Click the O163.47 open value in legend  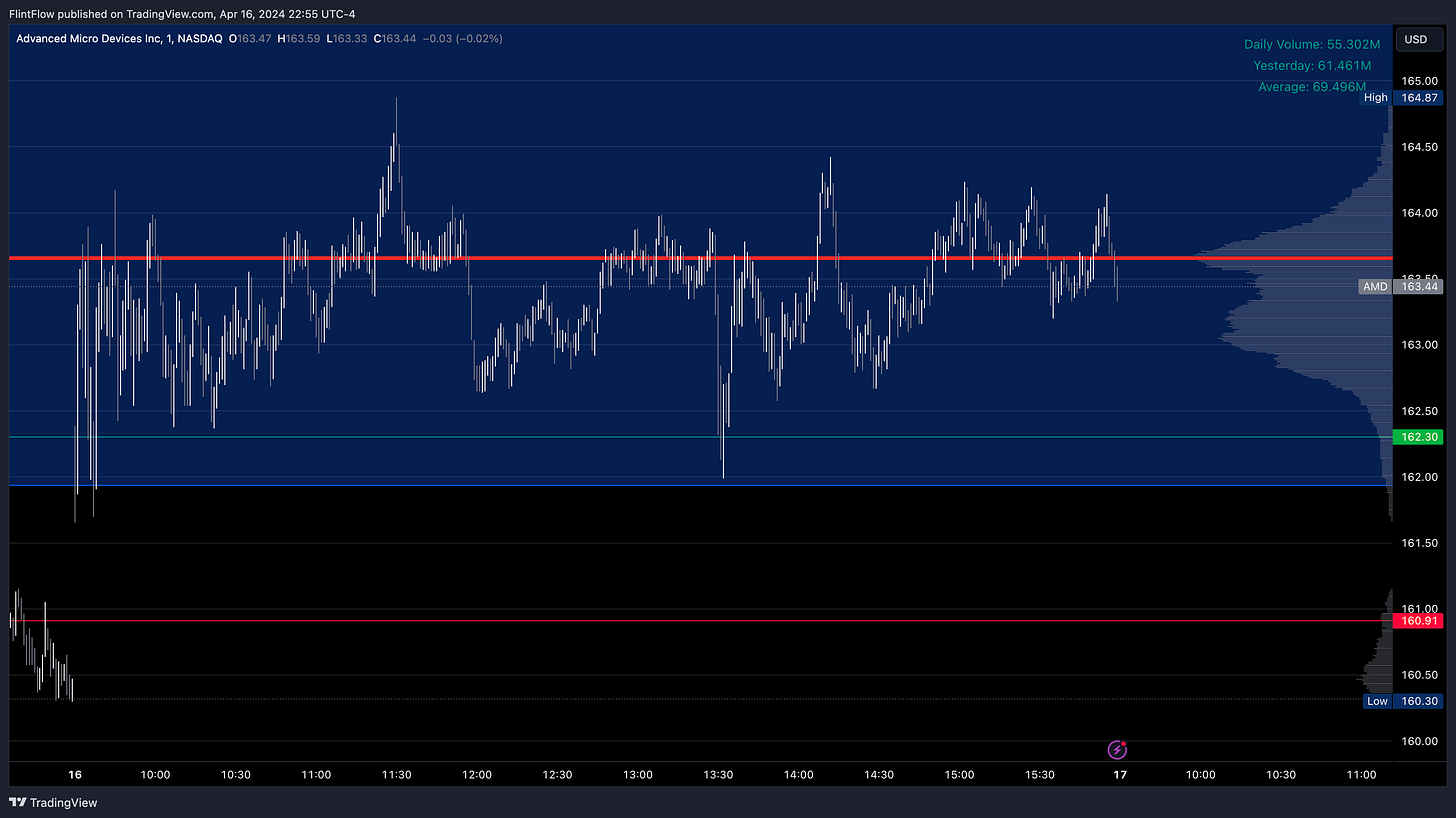(252, 39)
